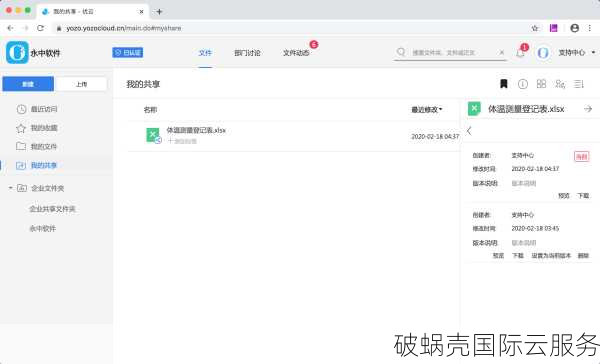Preview the 03:45 version
Viewport: 600px width, 364px height.
[498, 256]
